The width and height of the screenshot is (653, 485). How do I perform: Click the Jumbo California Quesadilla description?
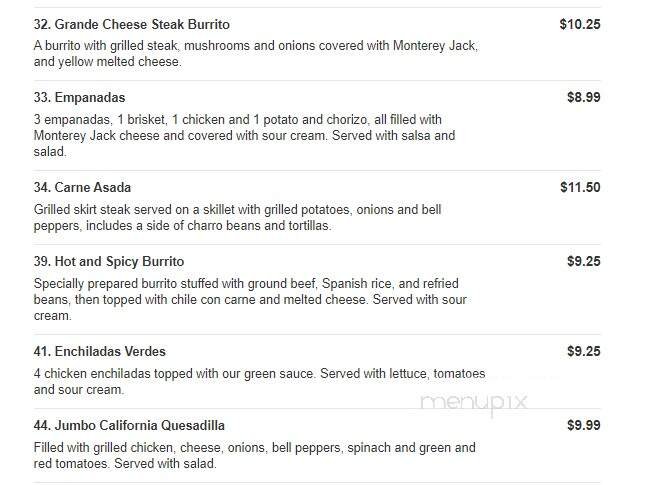tap(254, 456)
